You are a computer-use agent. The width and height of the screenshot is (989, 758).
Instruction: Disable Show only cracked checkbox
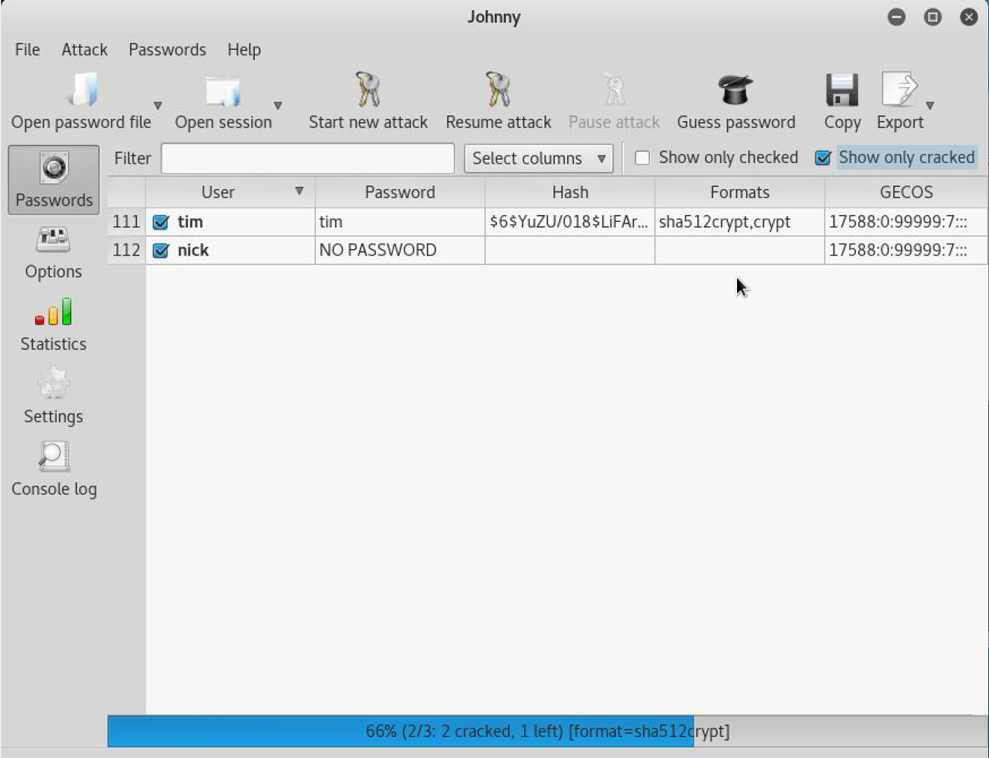pyautogui.click(x=822, y=158)
